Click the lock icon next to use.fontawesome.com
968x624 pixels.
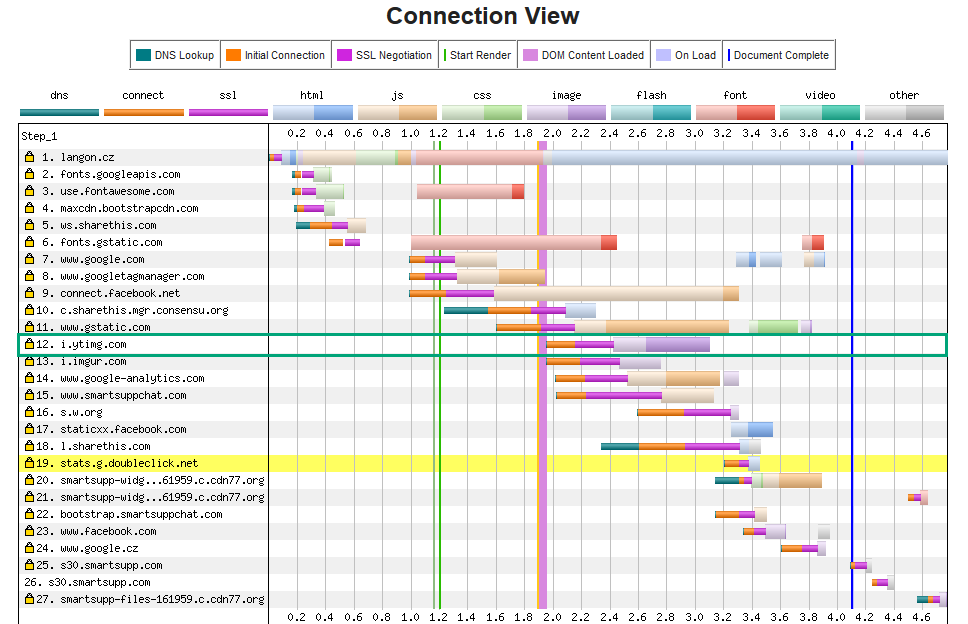click(29, 191)
